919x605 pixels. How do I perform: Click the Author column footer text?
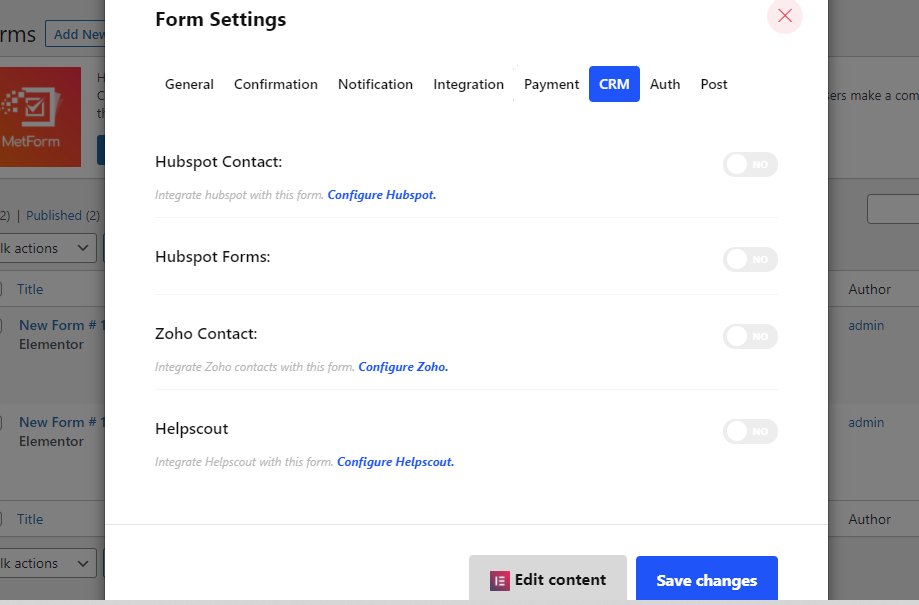click(869, 519)
